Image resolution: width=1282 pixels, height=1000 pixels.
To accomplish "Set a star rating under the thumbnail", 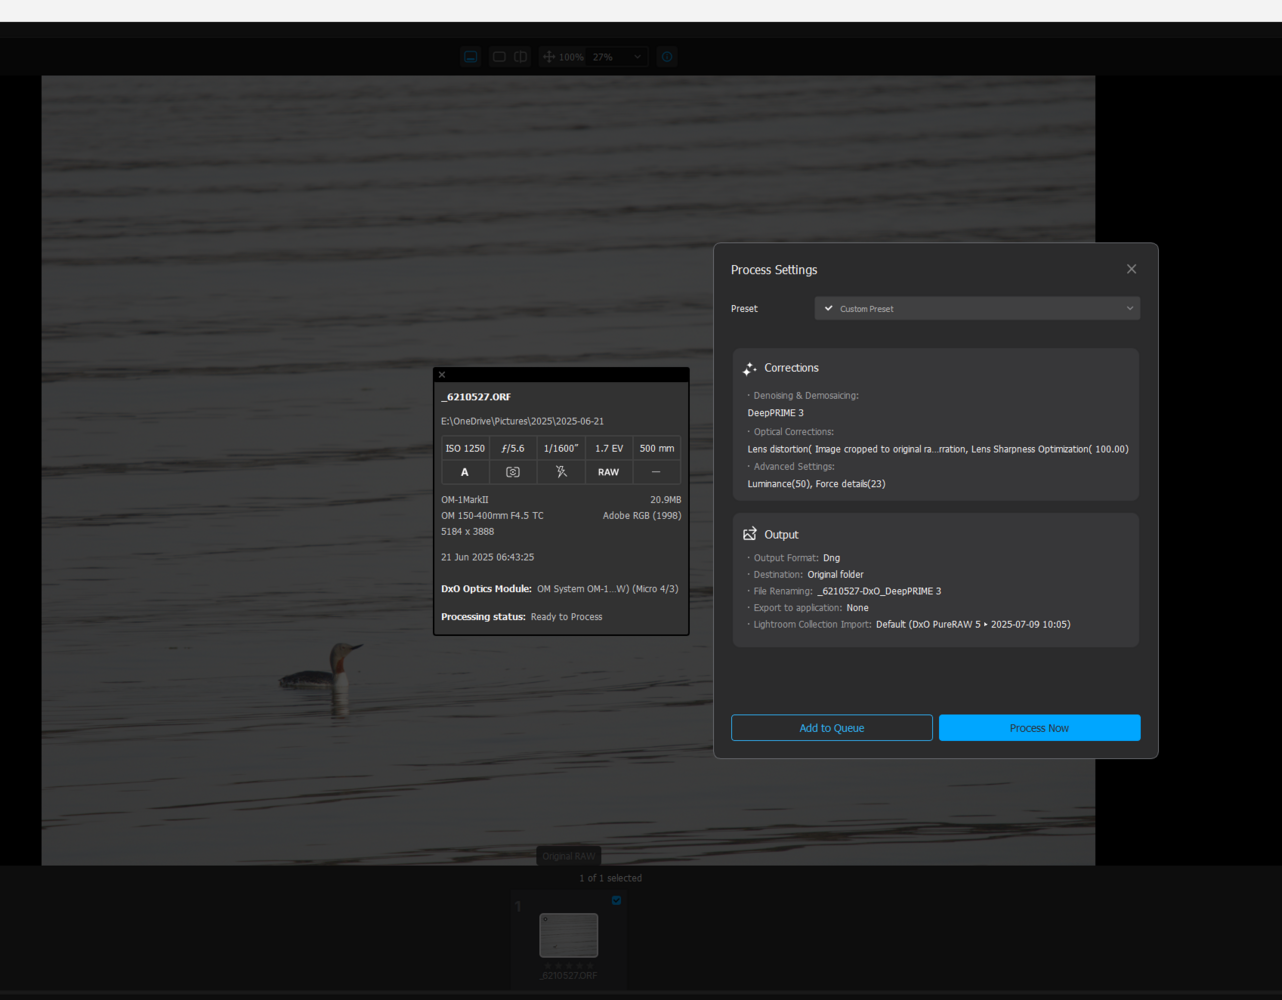I will click(569, 965).
